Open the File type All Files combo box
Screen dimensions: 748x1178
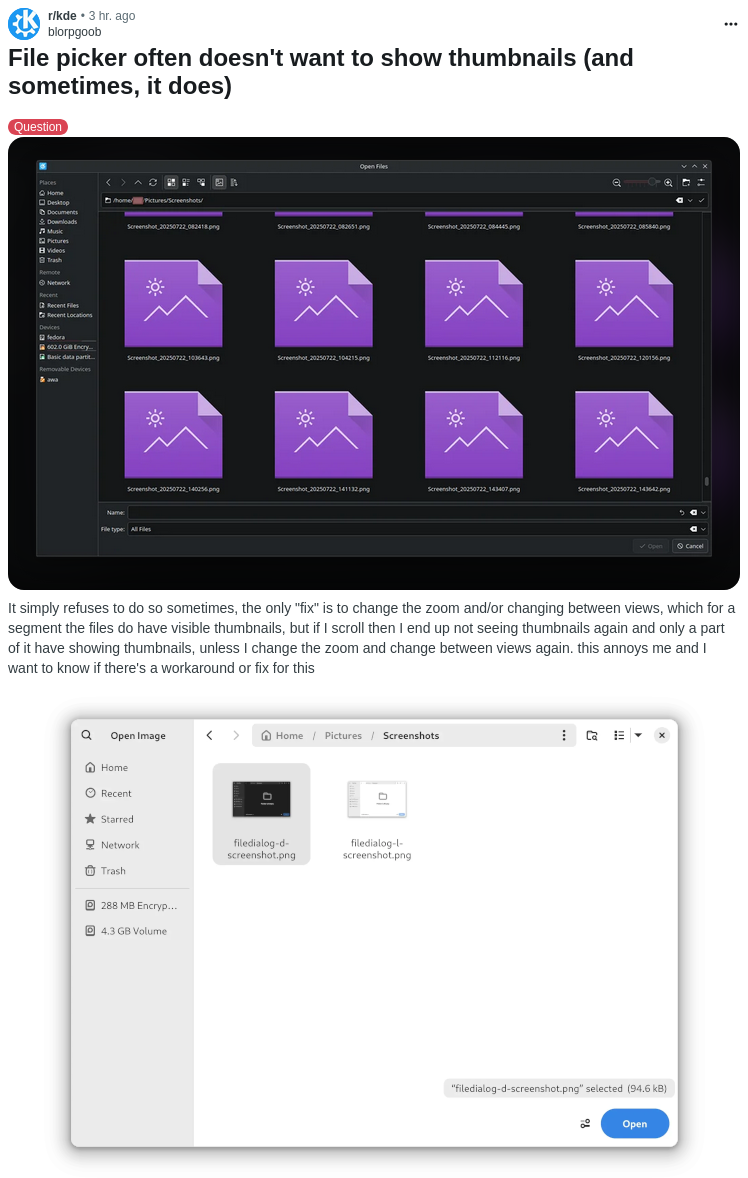pos(418,529)
